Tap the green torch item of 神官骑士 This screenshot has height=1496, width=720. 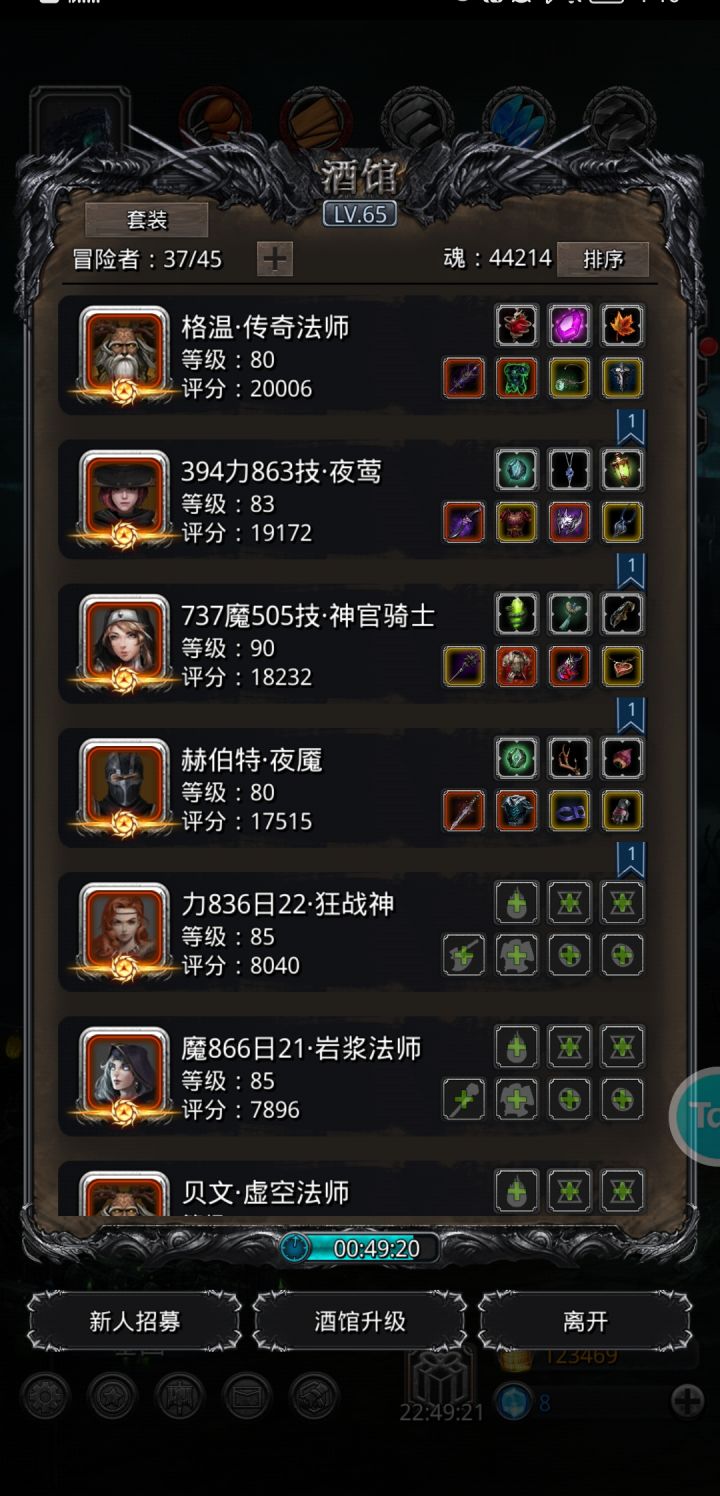[517, 614]
